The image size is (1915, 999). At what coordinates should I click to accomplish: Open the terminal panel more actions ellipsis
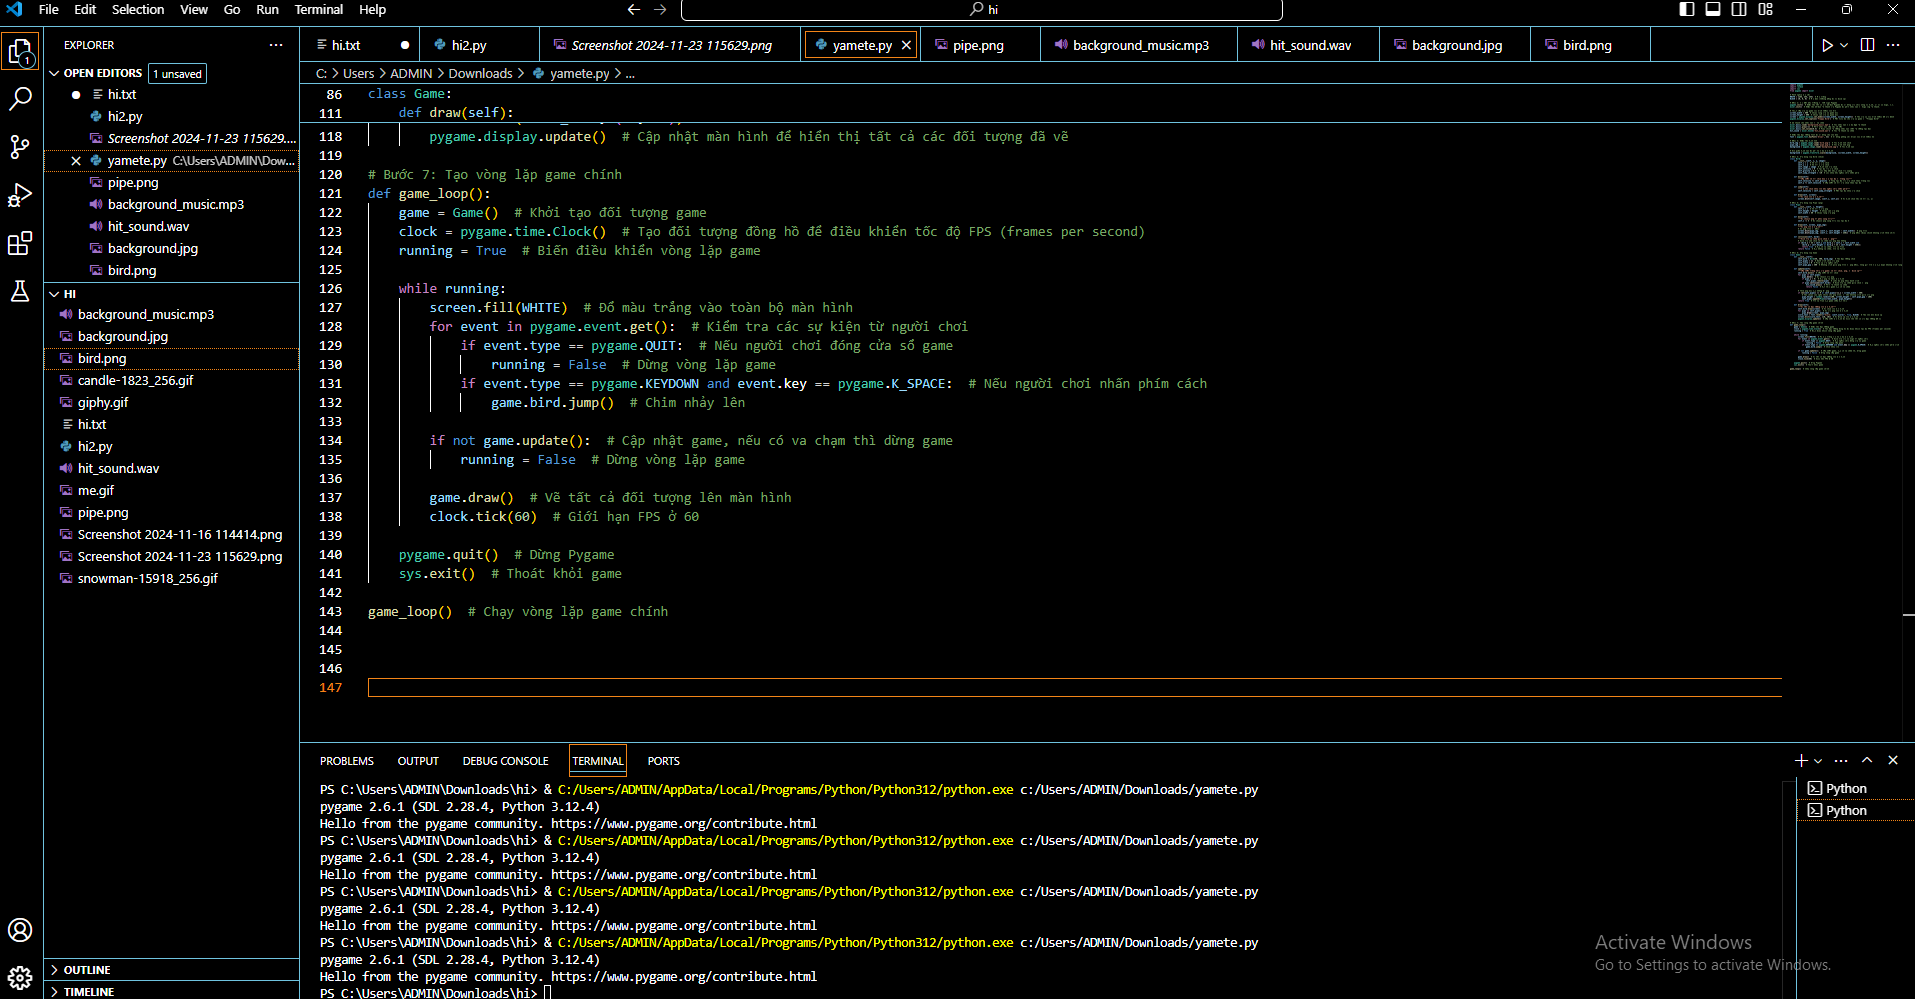(x=1841, y=761)
